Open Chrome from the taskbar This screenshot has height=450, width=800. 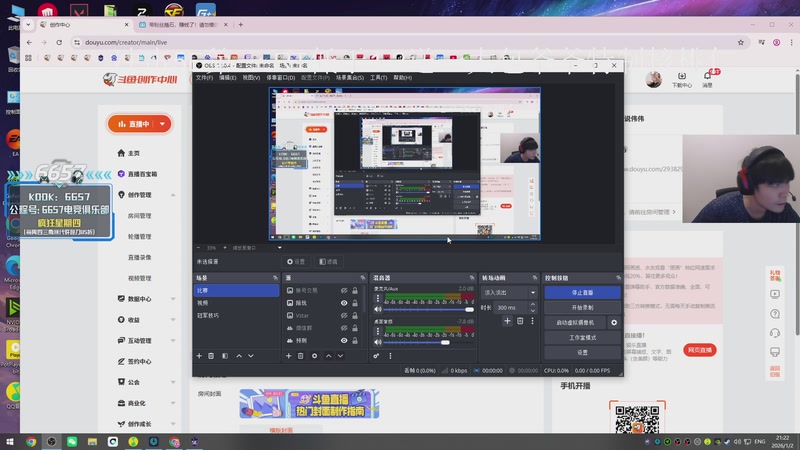click(31, 442)
